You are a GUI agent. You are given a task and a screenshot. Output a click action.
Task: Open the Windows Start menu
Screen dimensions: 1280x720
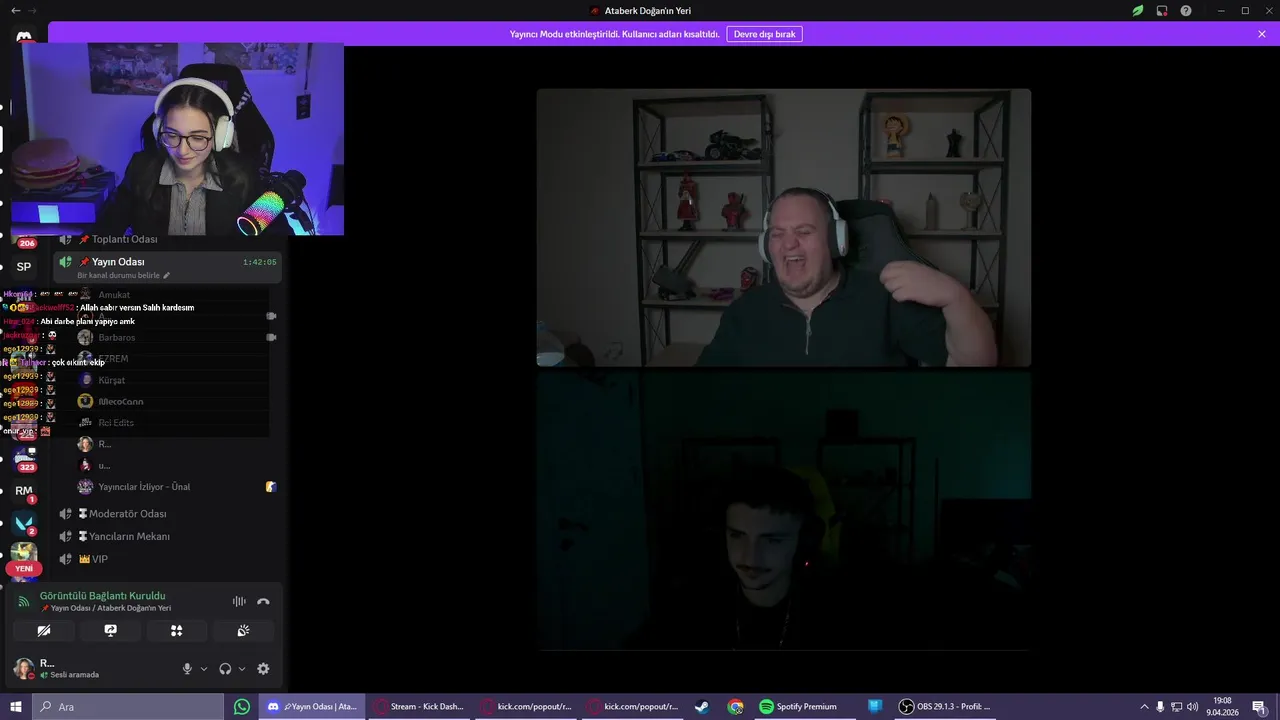click(x=15, y=707)
